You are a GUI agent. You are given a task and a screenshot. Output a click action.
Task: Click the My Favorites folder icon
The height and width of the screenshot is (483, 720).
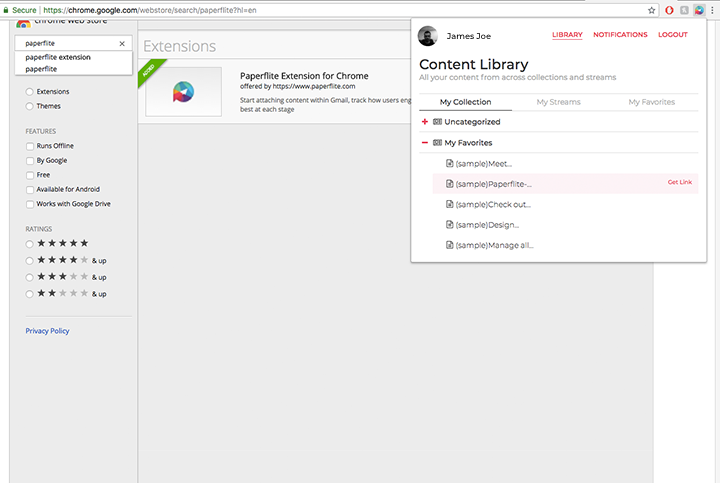coord(438,143)
